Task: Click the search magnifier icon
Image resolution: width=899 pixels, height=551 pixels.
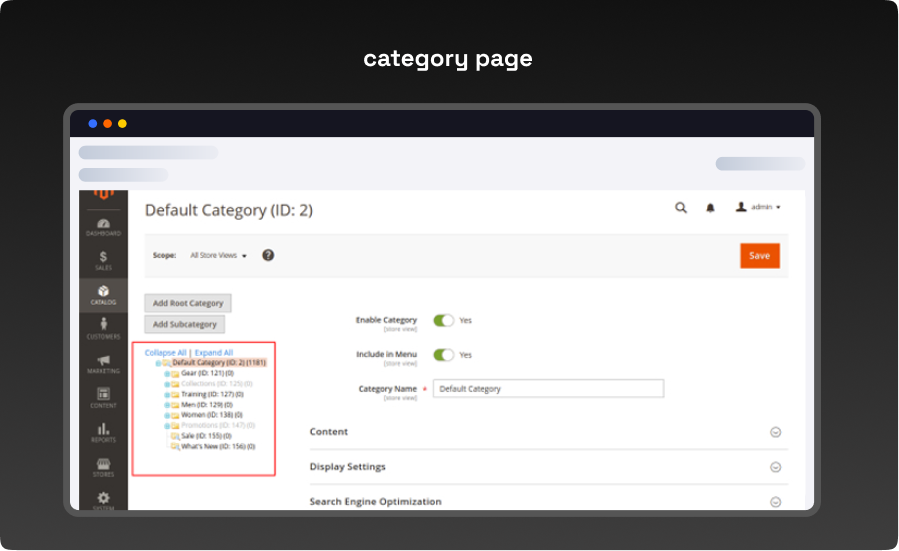Action: 681,208
